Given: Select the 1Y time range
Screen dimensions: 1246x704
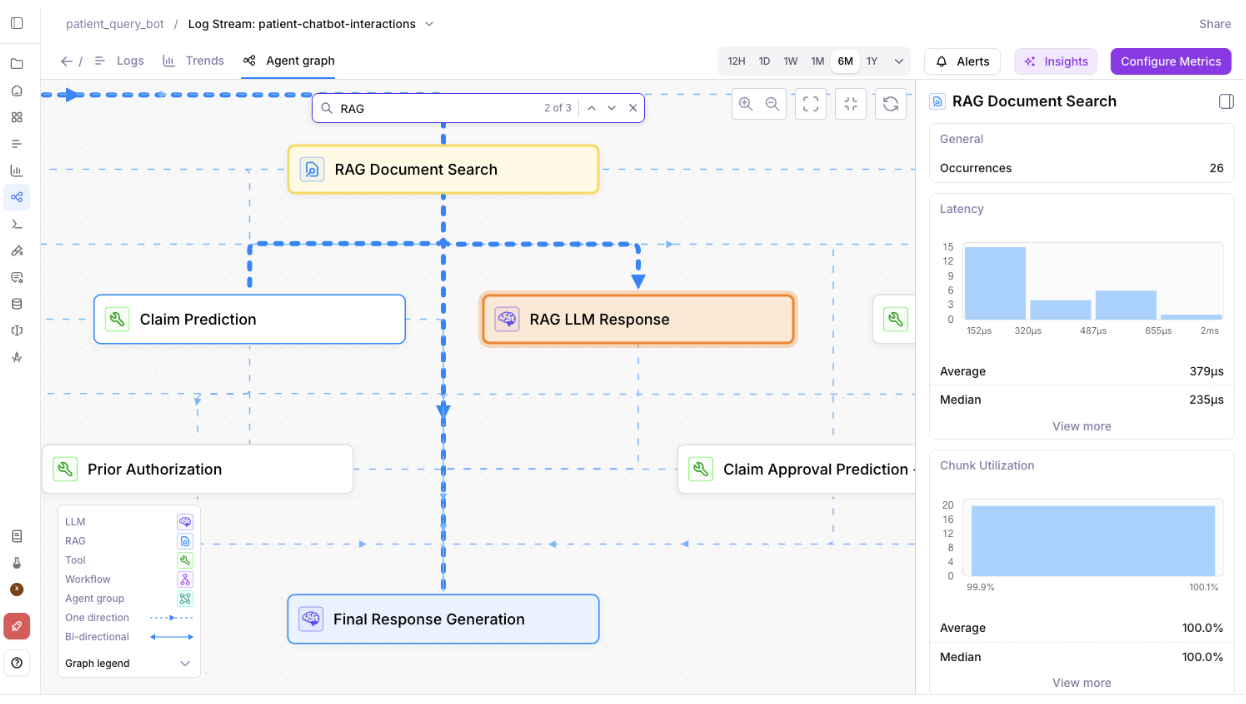Looking at the screenshot, I should (x=872, y=61).
